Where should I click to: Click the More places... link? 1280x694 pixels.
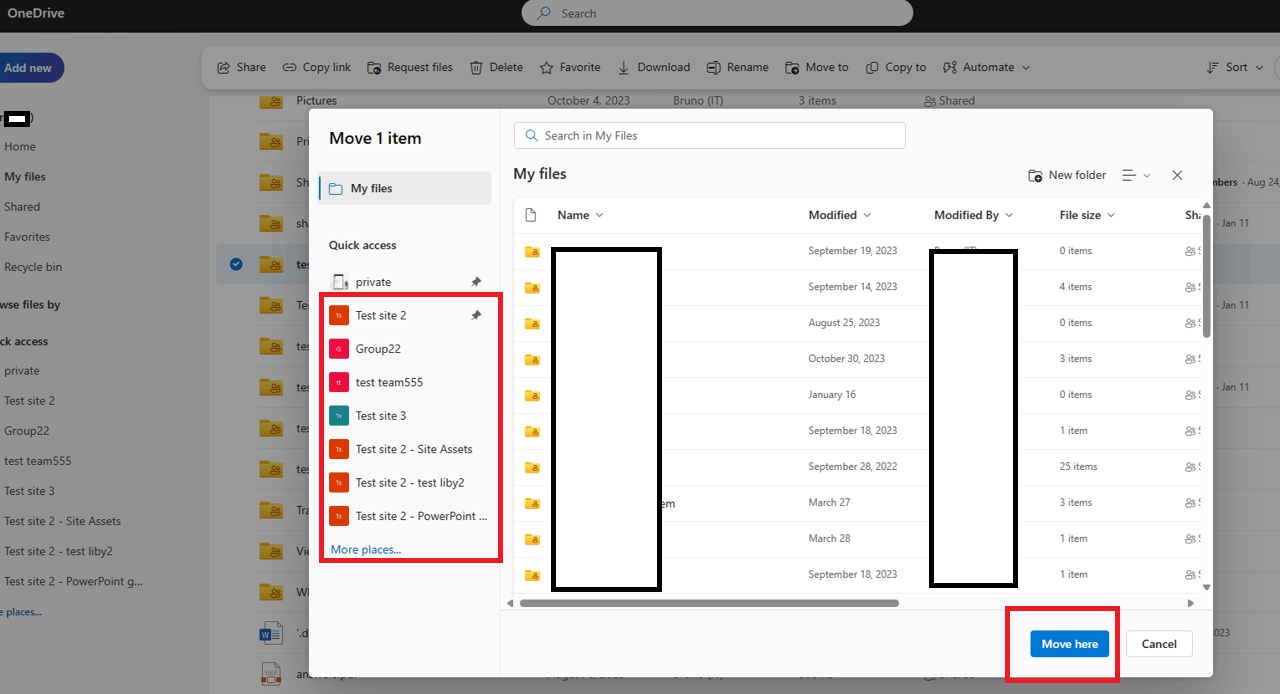click(x=366, y=549)
